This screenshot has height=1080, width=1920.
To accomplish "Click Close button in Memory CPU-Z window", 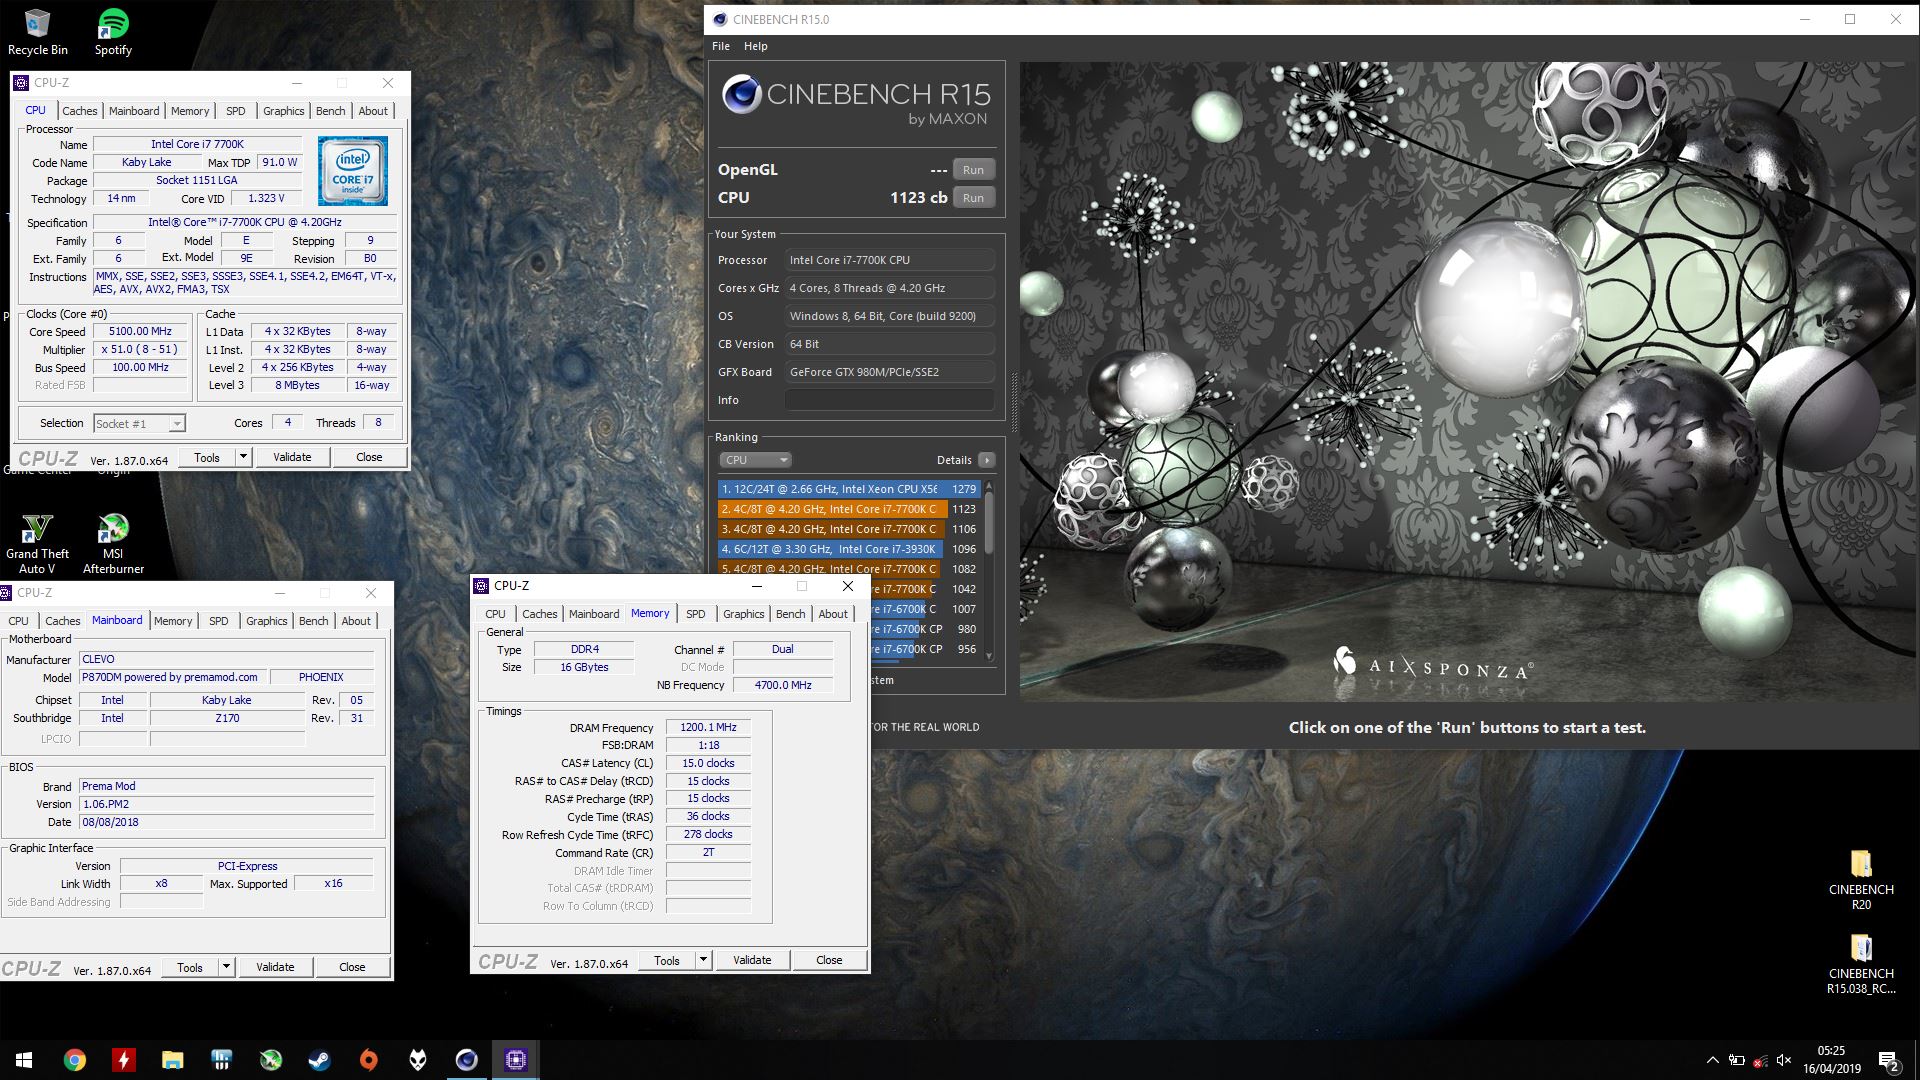I will (829, 960).
